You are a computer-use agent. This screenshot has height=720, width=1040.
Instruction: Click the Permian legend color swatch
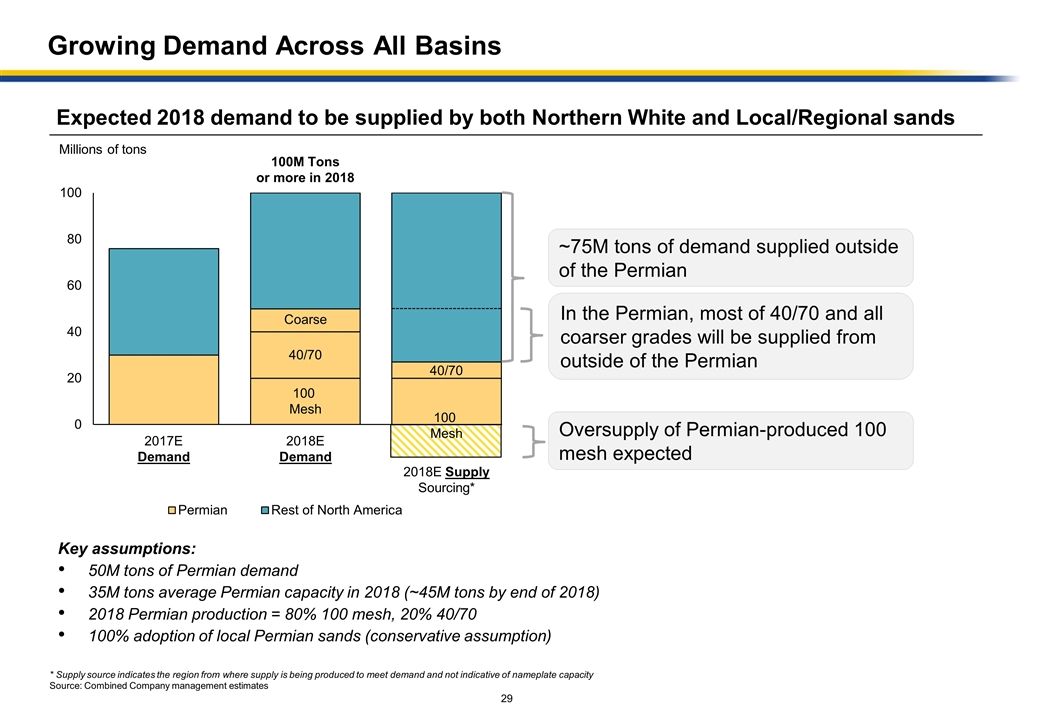171,510
